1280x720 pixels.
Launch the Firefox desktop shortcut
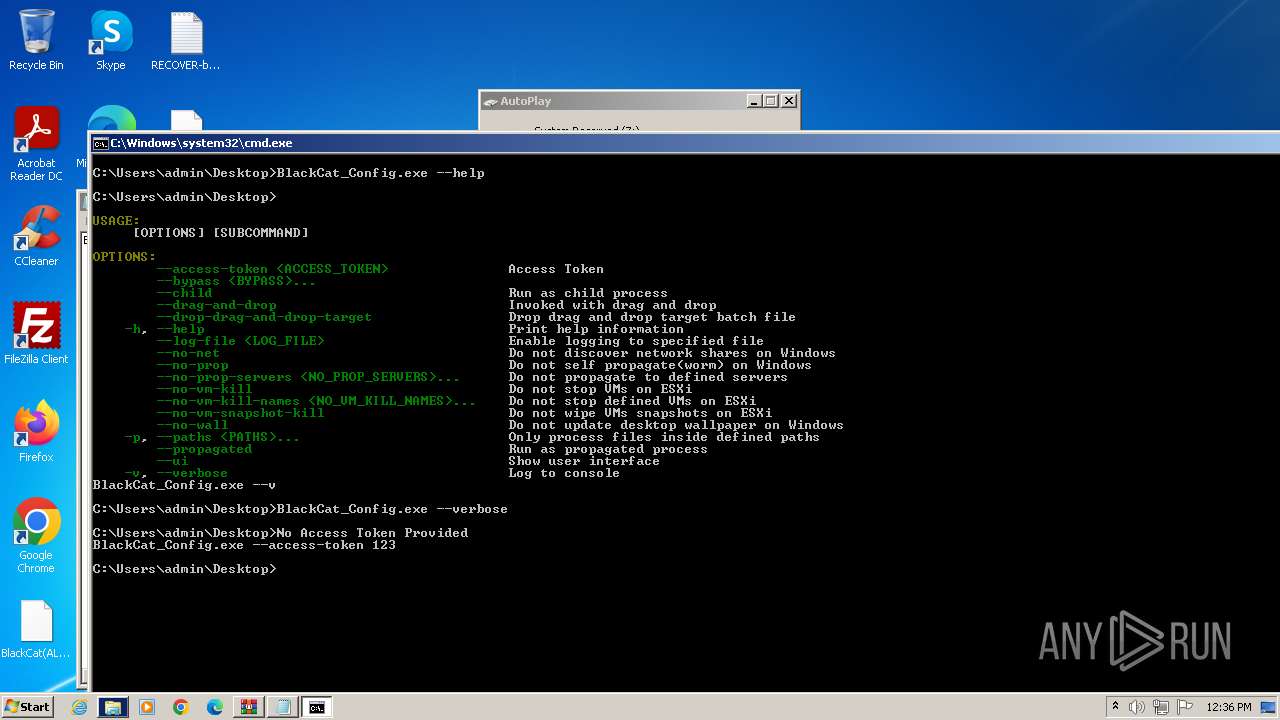pos(36,432)
